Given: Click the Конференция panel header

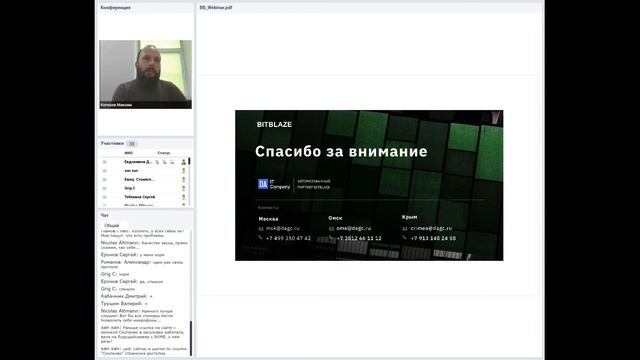Looking at the screenshot, I should [116, 7].
